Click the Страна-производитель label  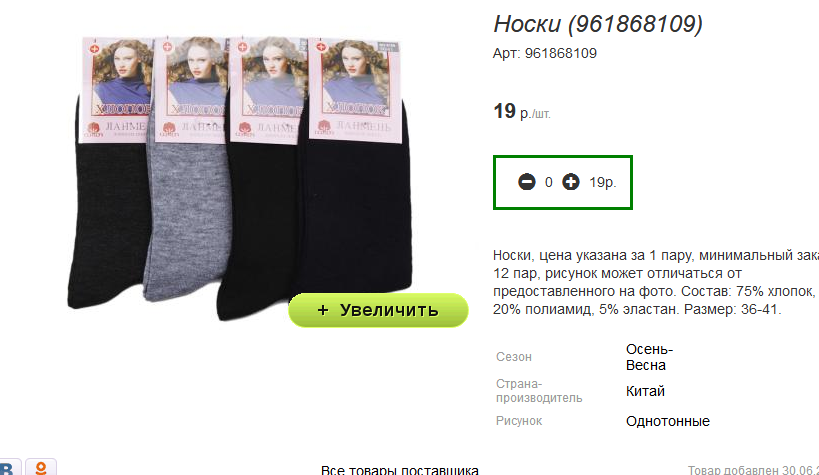point(539,390)
